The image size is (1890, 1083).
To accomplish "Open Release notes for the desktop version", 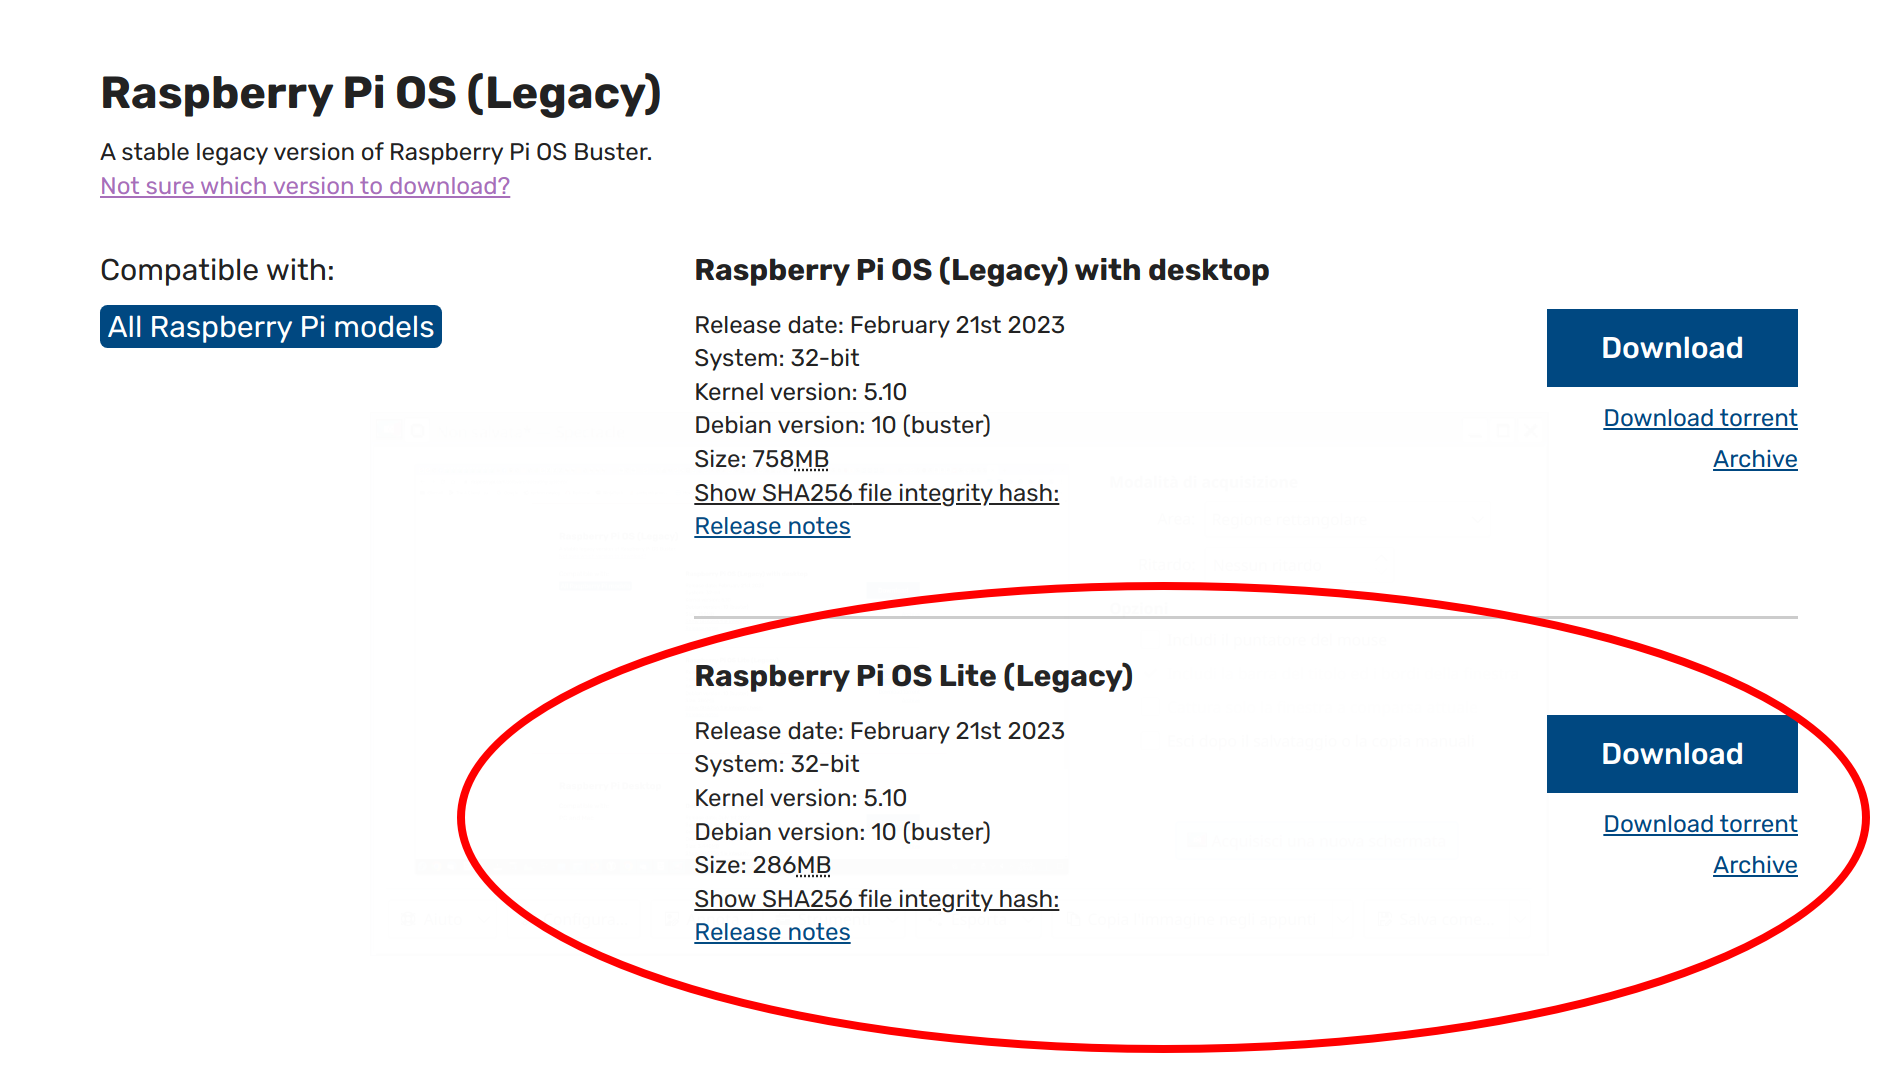I will 772,526.
